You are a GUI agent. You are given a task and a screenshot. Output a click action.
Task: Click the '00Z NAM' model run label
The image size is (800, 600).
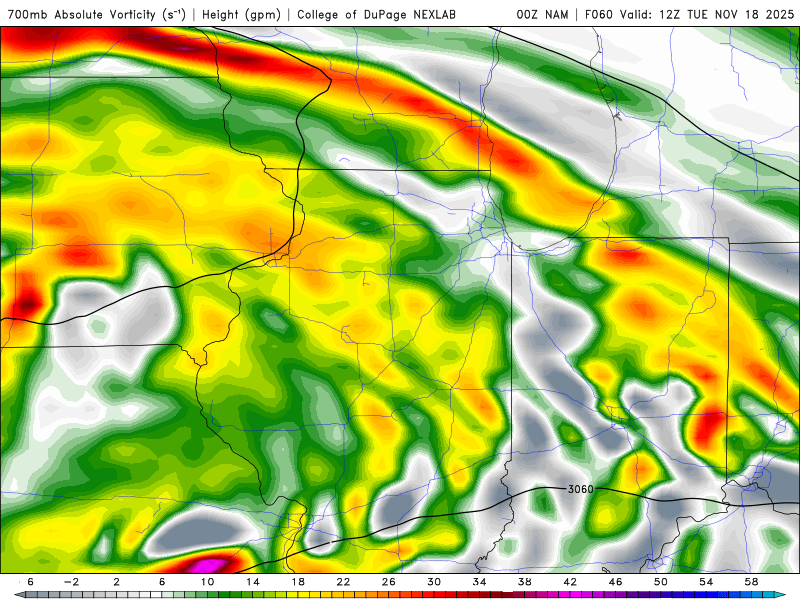(x=542, y=15)
